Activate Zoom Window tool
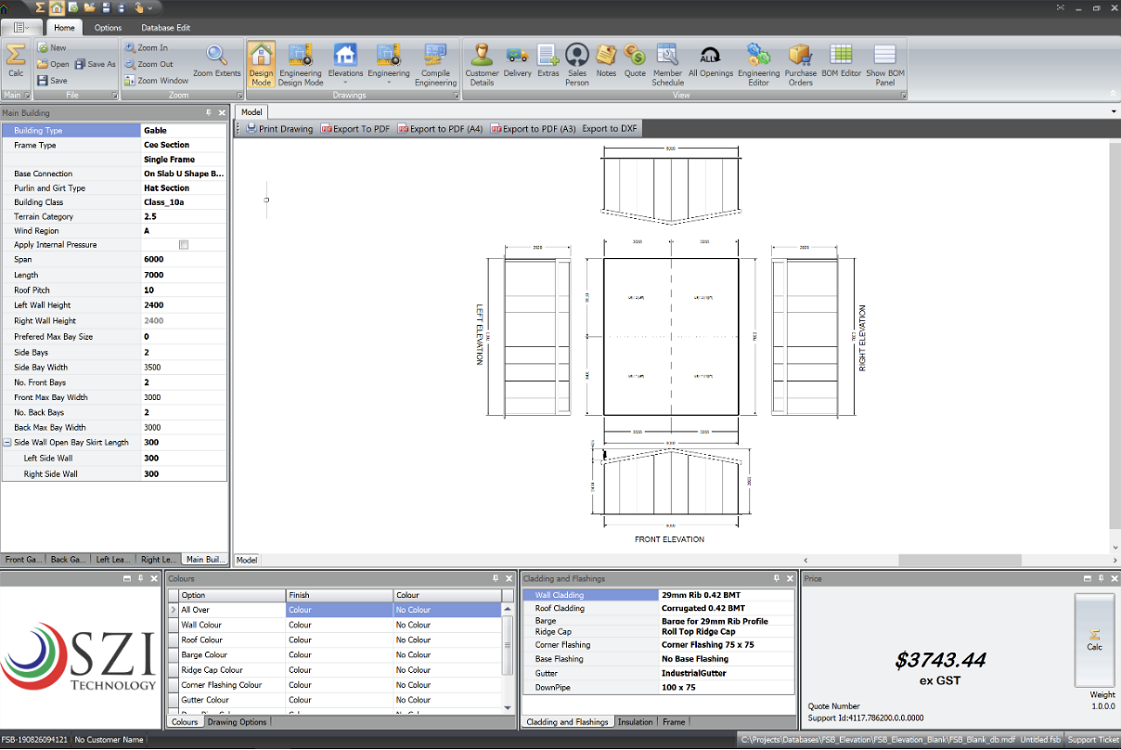 point(156,81)
